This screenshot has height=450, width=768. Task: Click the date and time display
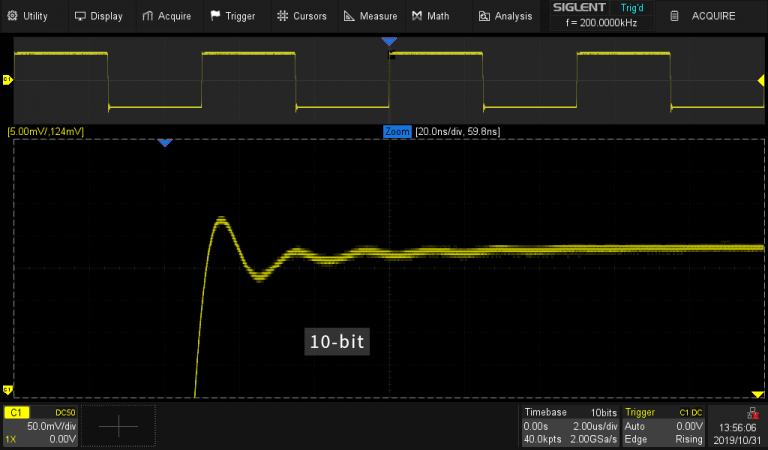click(737, 433)
